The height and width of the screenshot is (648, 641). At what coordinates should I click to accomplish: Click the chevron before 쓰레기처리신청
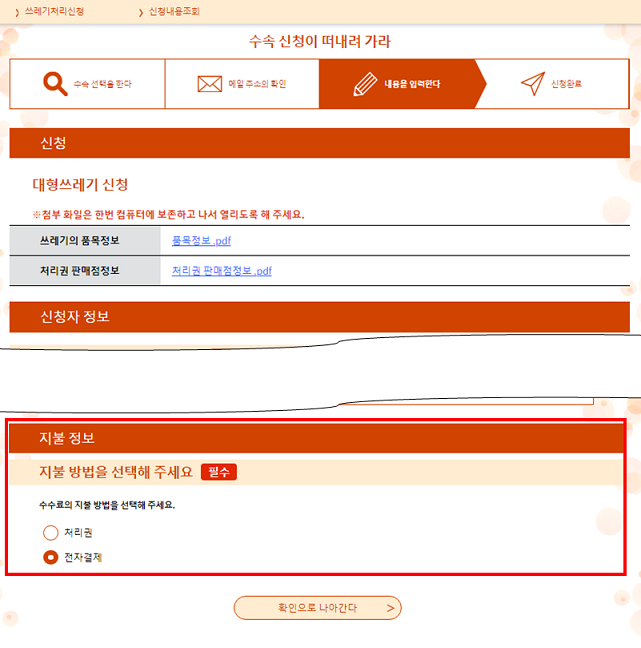[17, 12]
